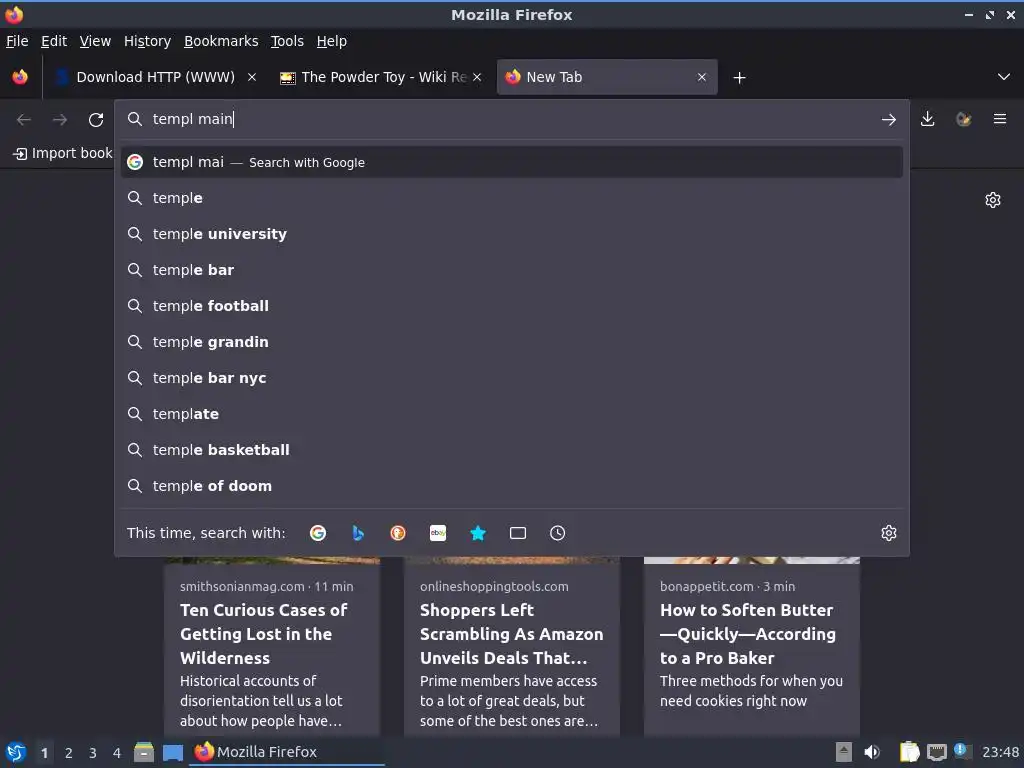
Task: Choose the 'temple' suggestion
Action: [x=512, y=198]
